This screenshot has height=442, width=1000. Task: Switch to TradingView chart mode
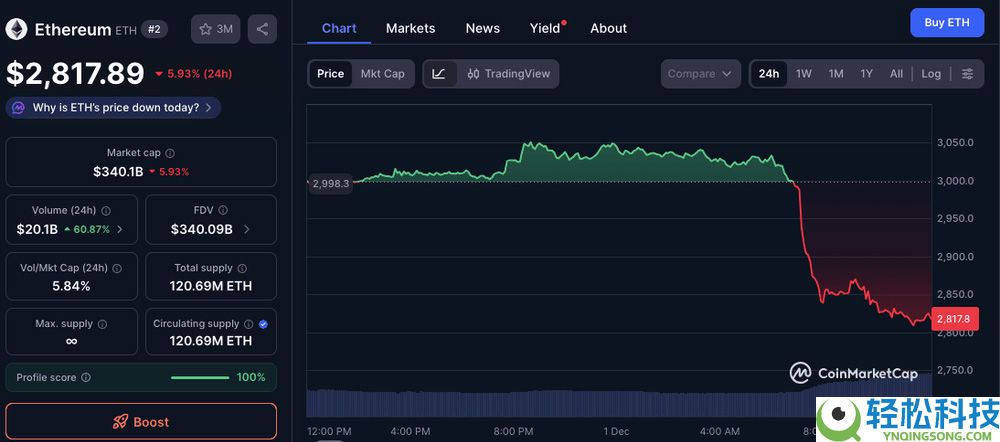tap(508, 74)
